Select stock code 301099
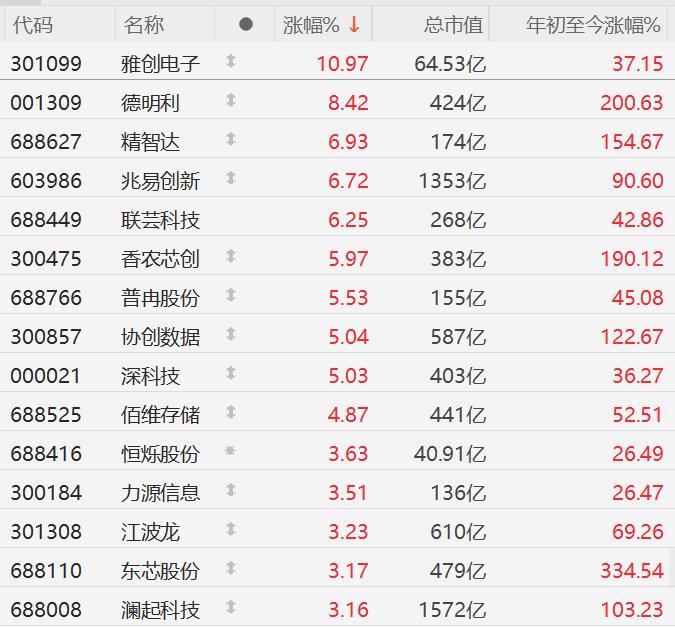Screen dimensions: 675x627 pos(46,64)
